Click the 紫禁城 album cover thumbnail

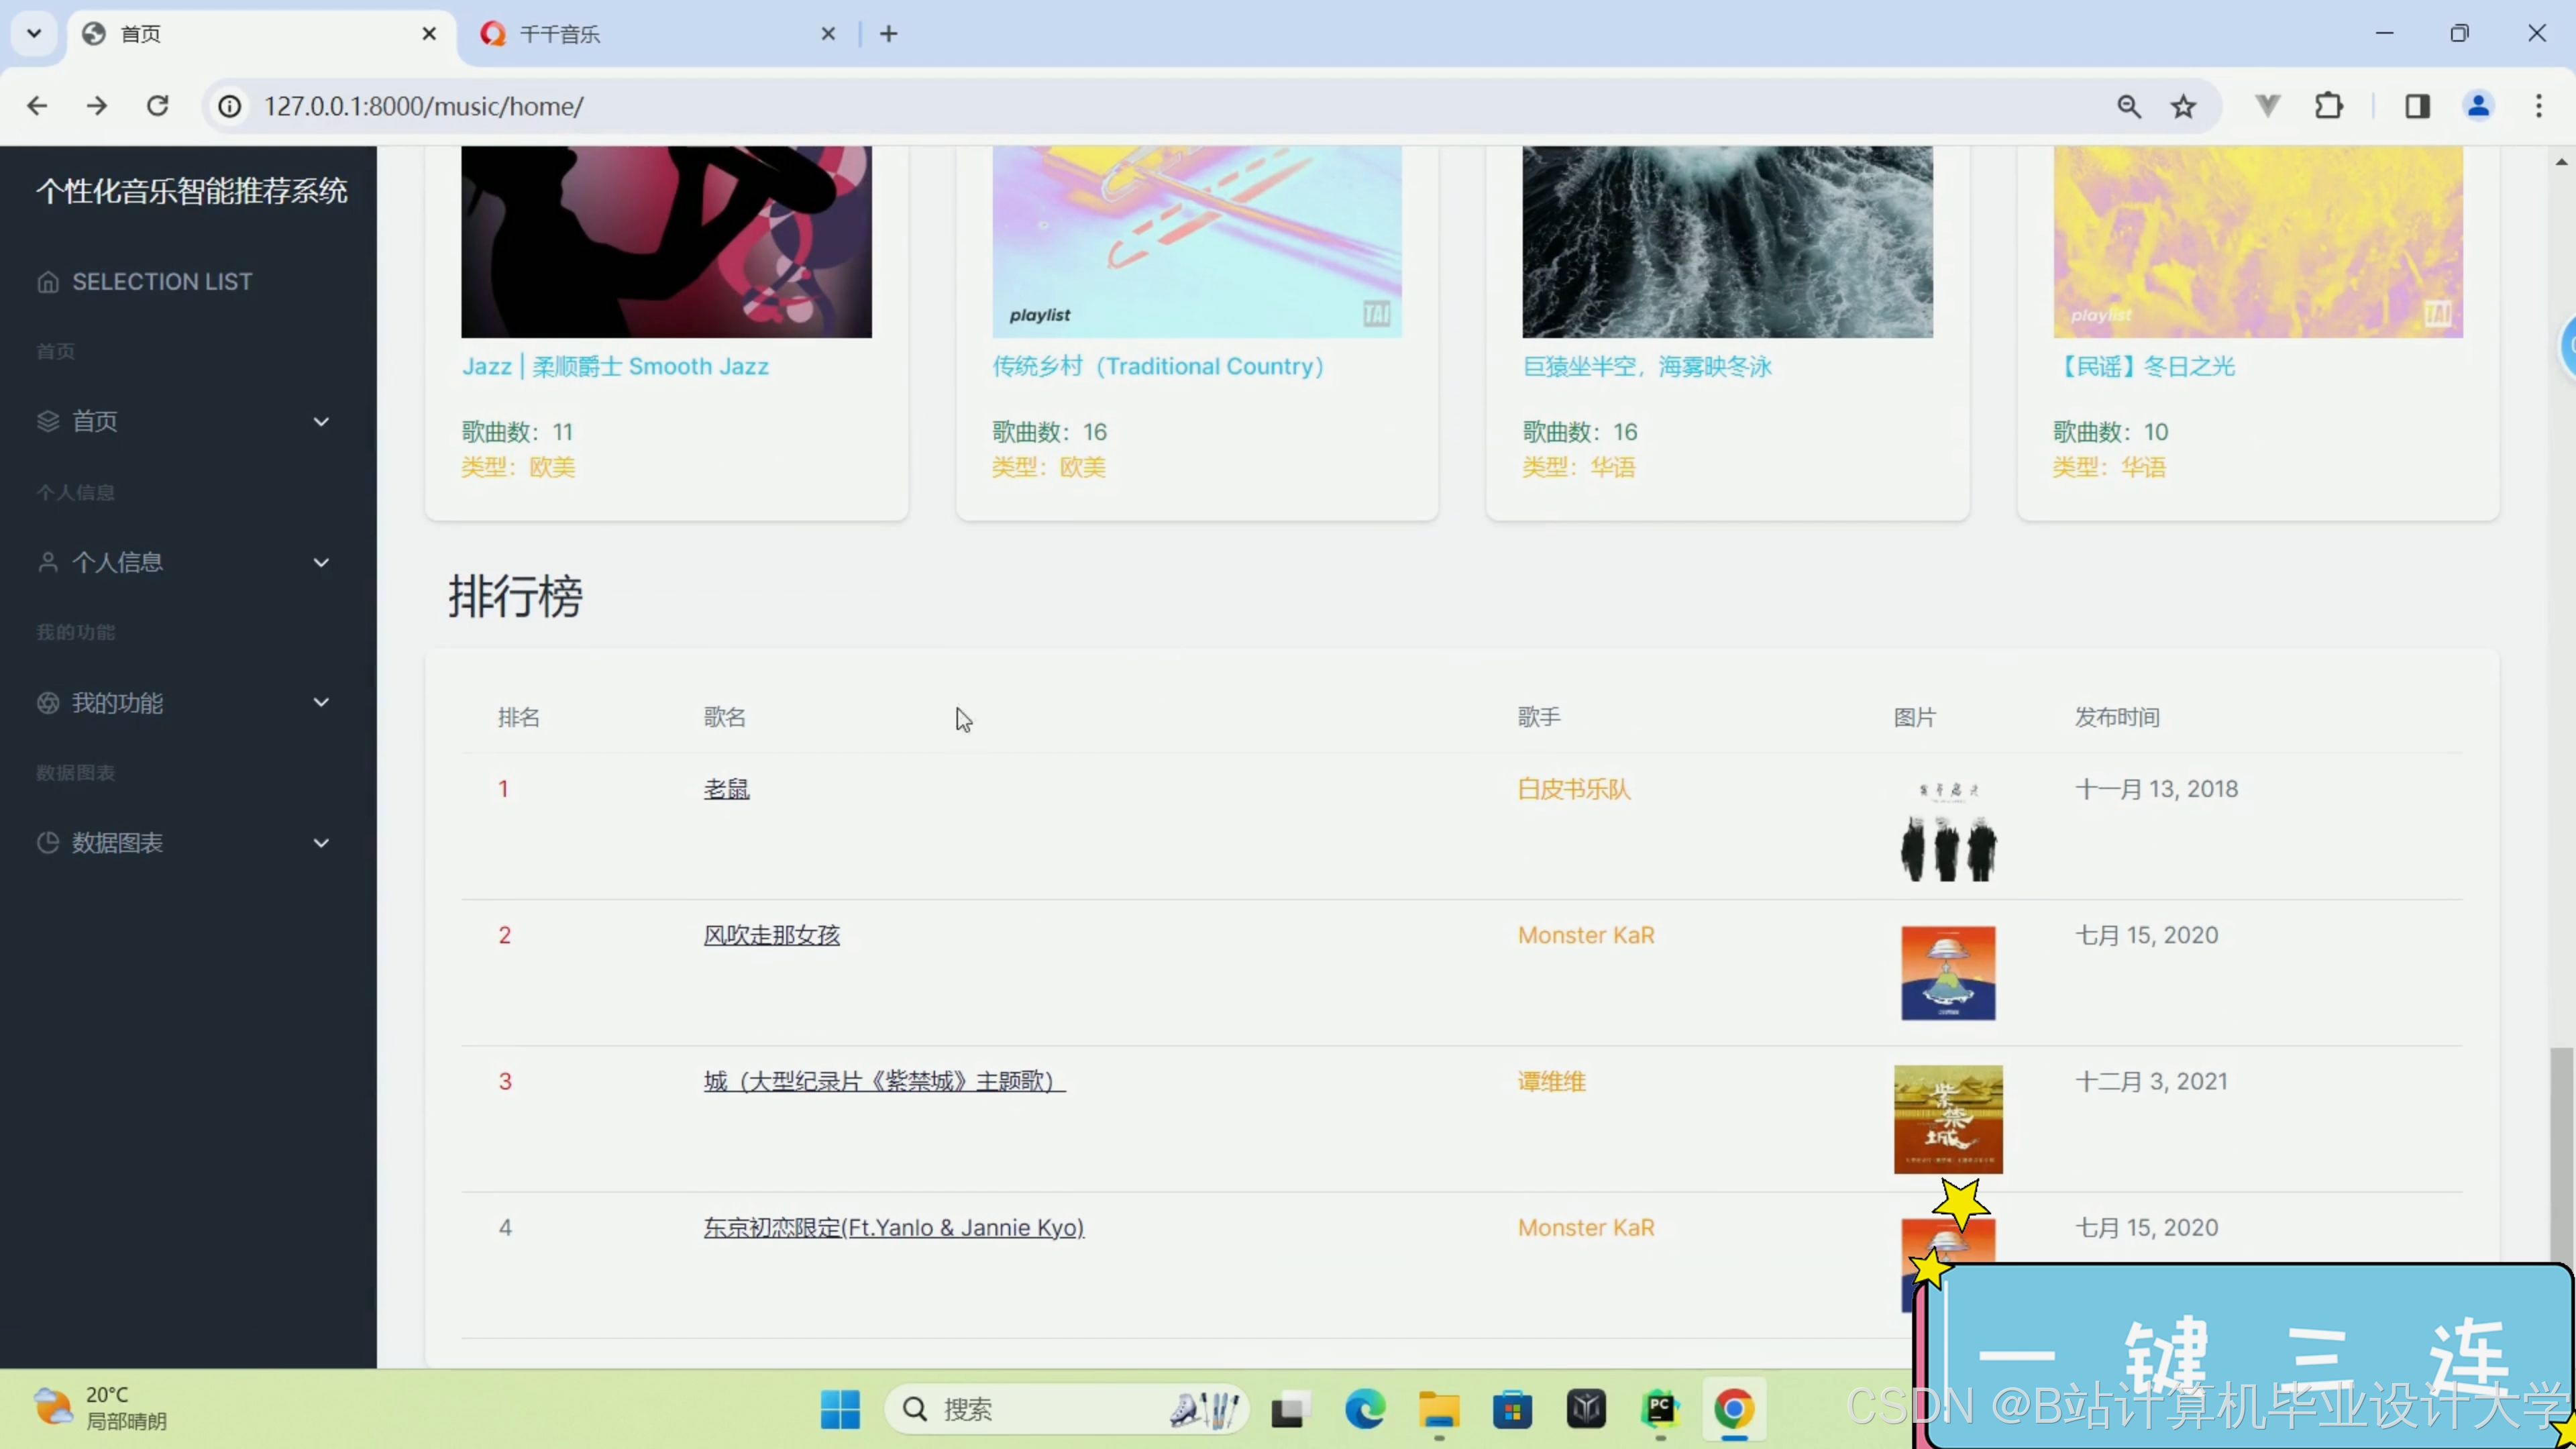[1947, 1119]
